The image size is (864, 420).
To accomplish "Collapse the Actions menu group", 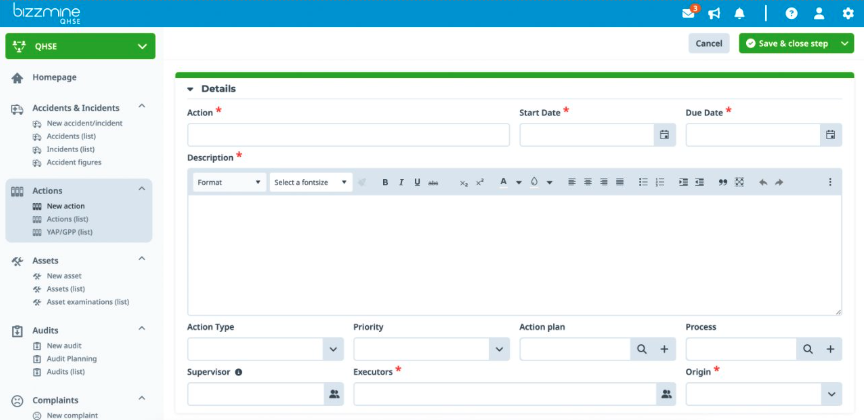I will (142, 189).
